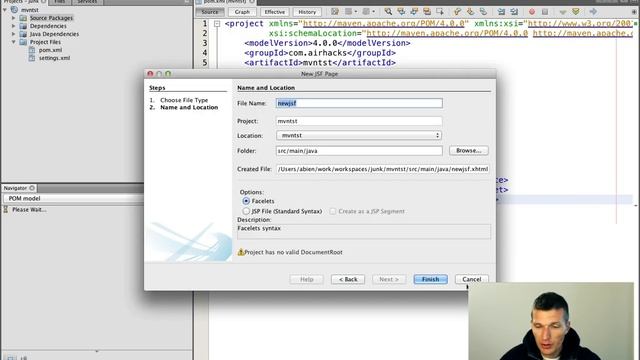Click wizard step 'Choose File Type'
This screenshot has height=360, width=640.
[184, 100]
